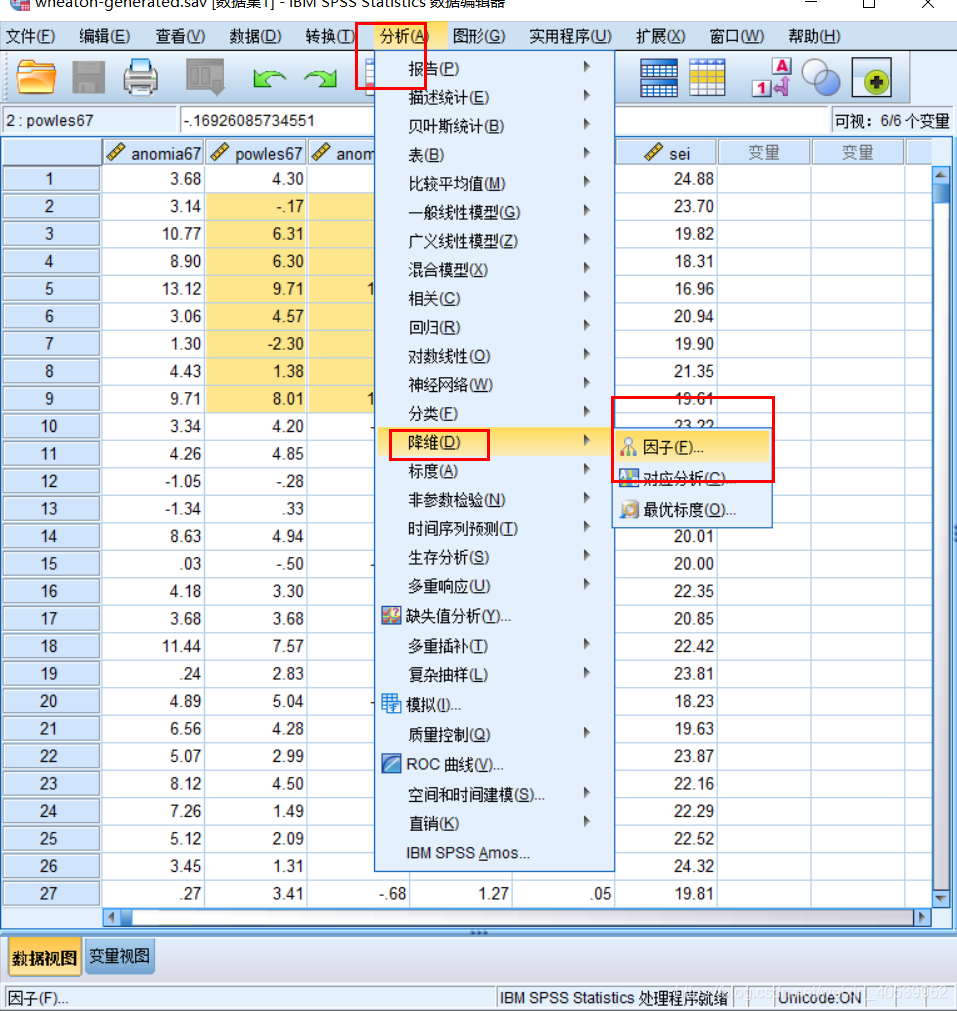Select the anomia67 column header
This screenshot has width=957, height=1011.
point(153,153)
